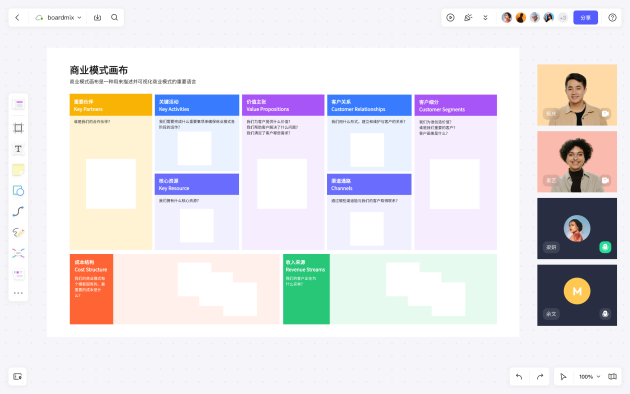Open the +3 additional collaborators badge
630x394 pixels.
click(563, 18)
